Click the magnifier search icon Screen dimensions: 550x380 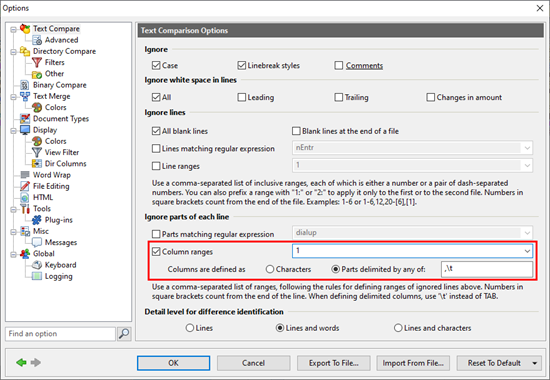point(124,334)
